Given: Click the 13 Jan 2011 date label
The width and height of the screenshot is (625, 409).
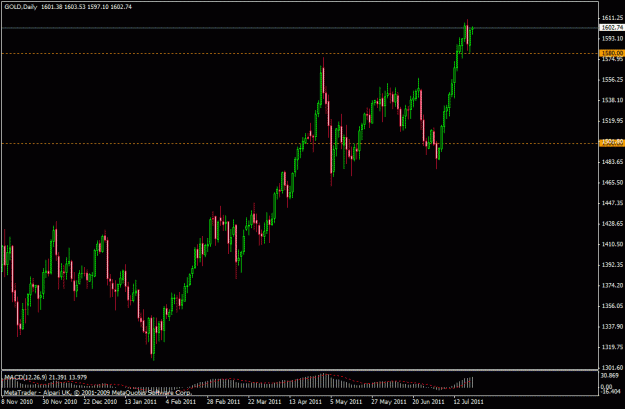Looking at the screenshot, I should tap(141, 402).
